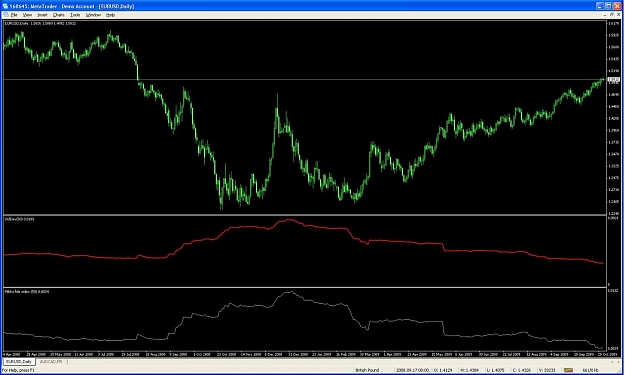Image resolution: width=625 pixels, height=375 pixels.
Task: Minimize the MetaTrader main window
Action: (x=600, y=6)
